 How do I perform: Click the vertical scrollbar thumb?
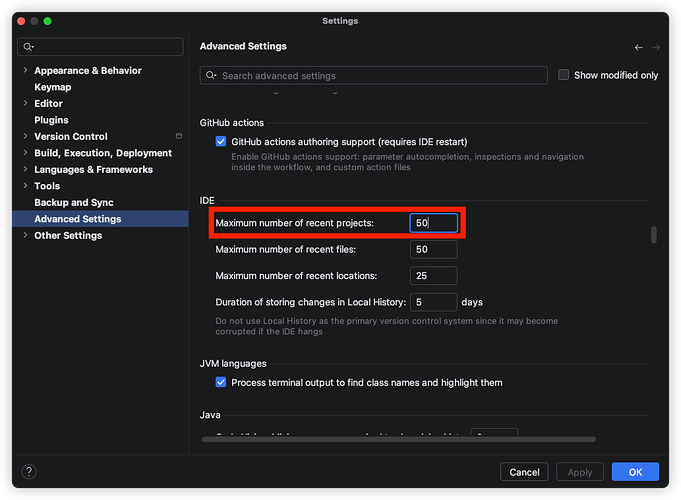(x=654, y=235)
